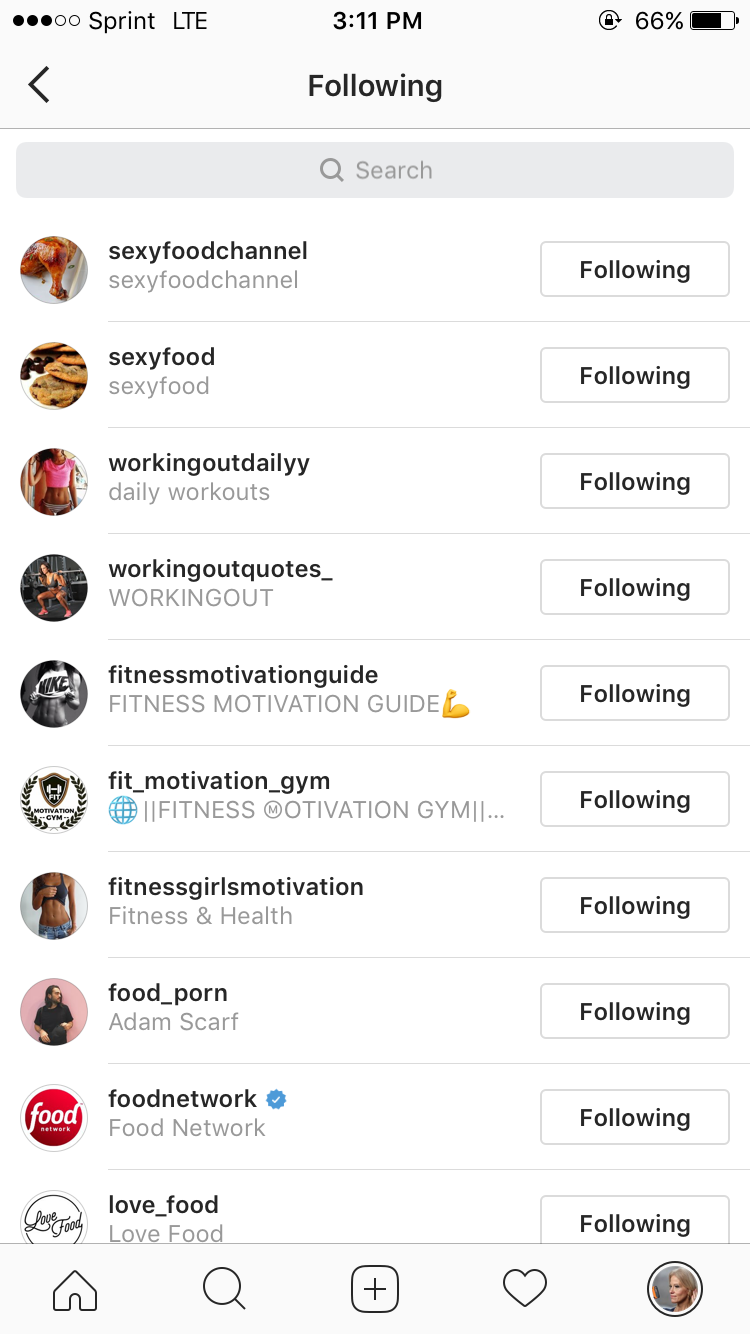Toggle Following for sexyfoodchannel
The image size is (750, 1334).
(635, 269)
